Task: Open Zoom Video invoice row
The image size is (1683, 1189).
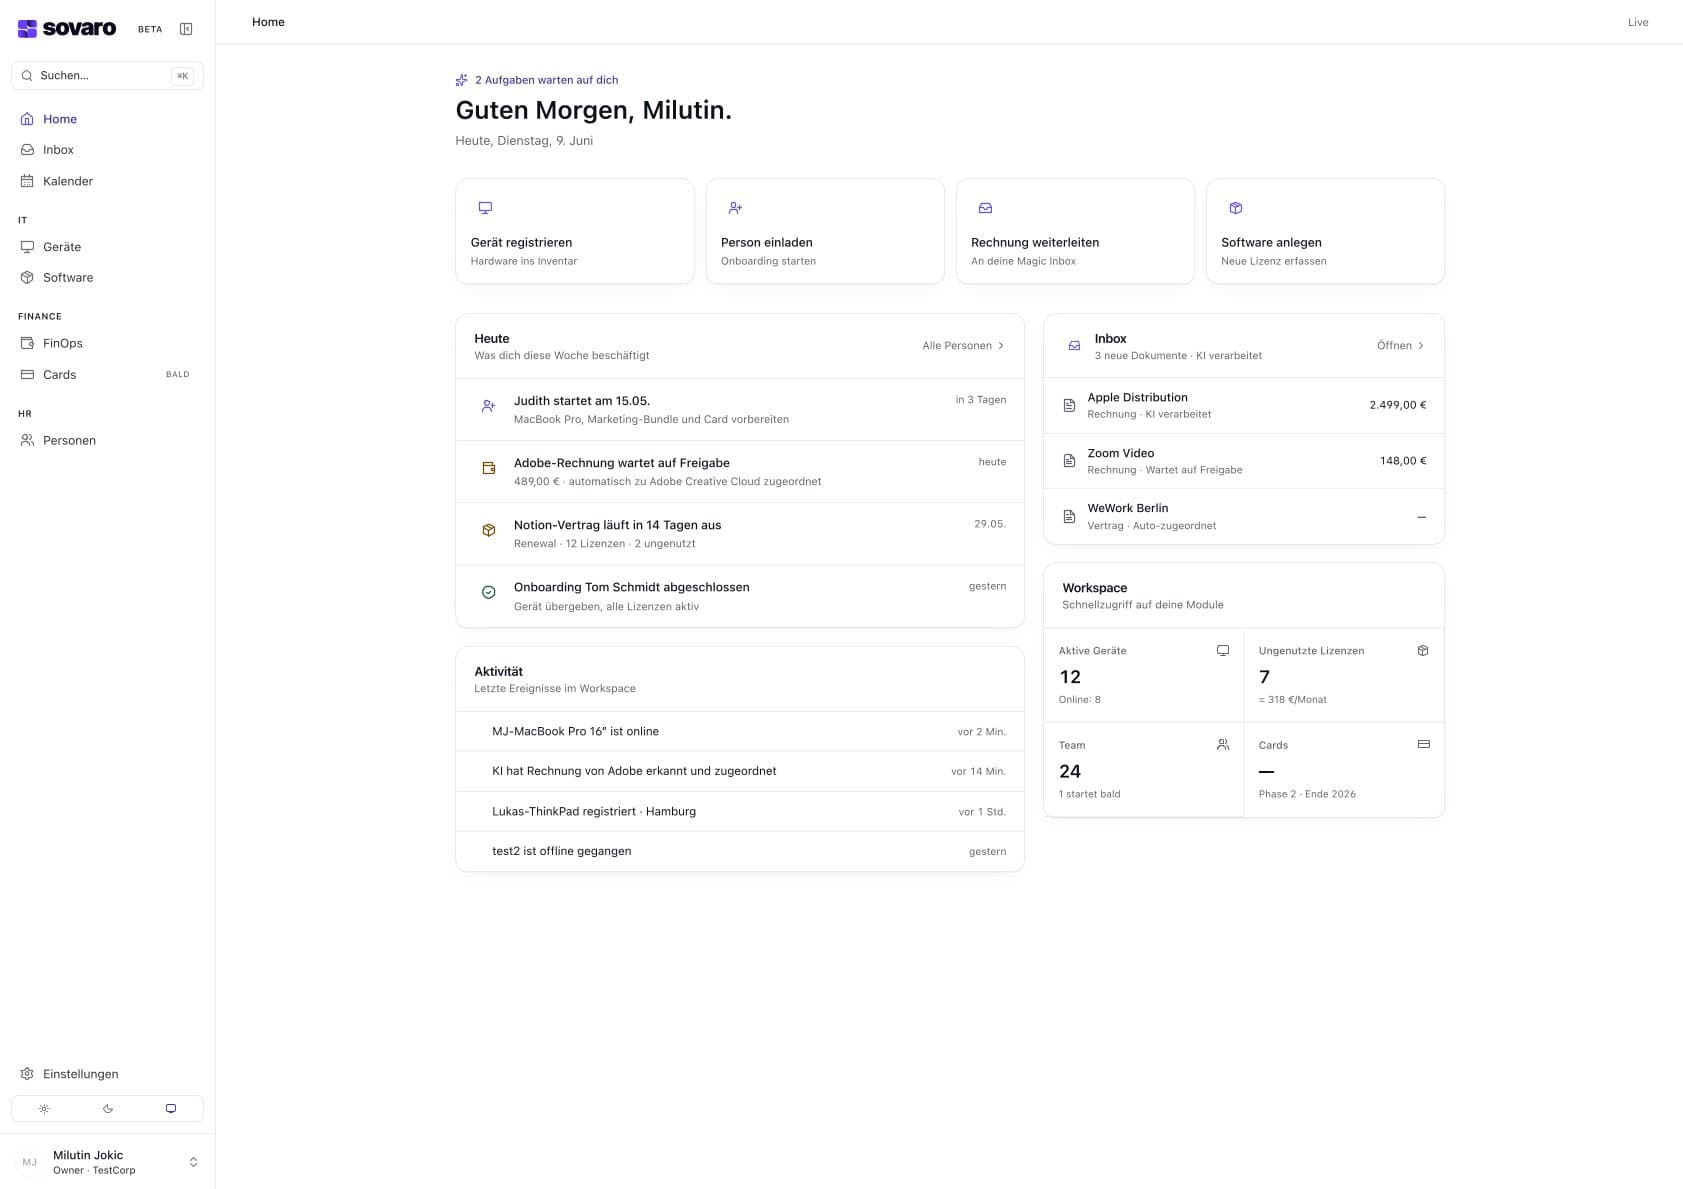Action: point(1244,461)
